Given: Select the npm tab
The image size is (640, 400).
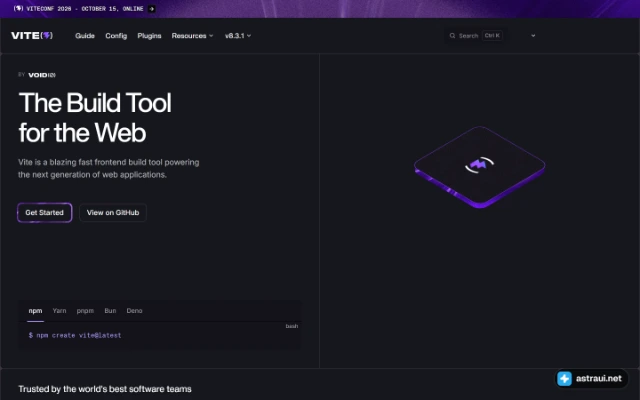Looking at the screenshot, I should coord(35,311).
